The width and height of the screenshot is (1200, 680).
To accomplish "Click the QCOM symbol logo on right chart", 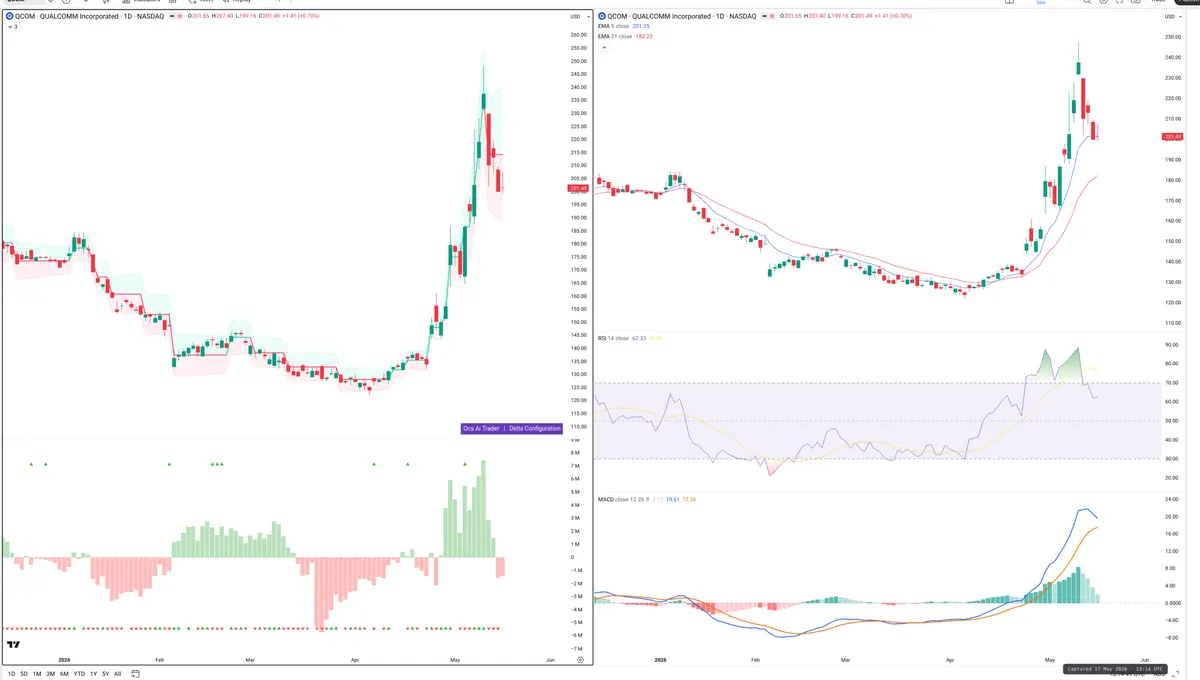I will point(602,17).
